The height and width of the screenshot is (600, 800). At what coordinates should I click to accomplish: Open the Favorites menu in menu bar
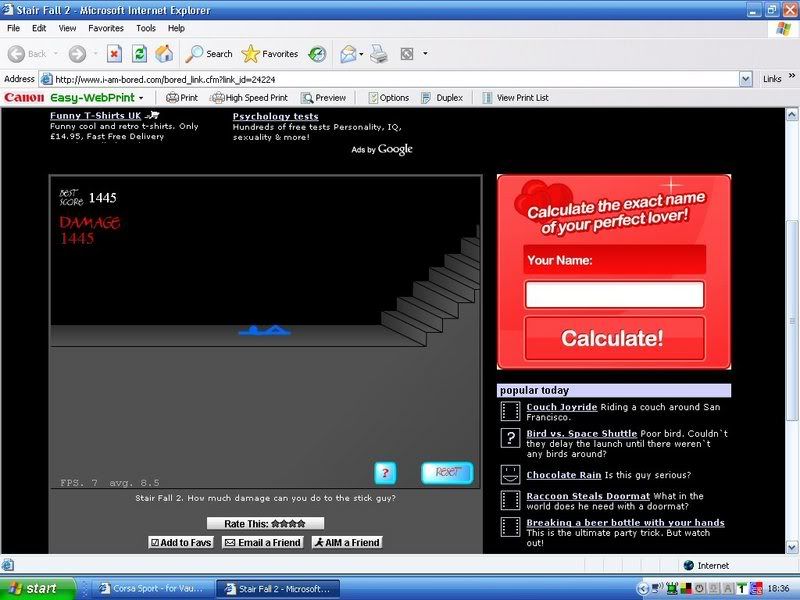pyautogui.click(x=106, y=28)
